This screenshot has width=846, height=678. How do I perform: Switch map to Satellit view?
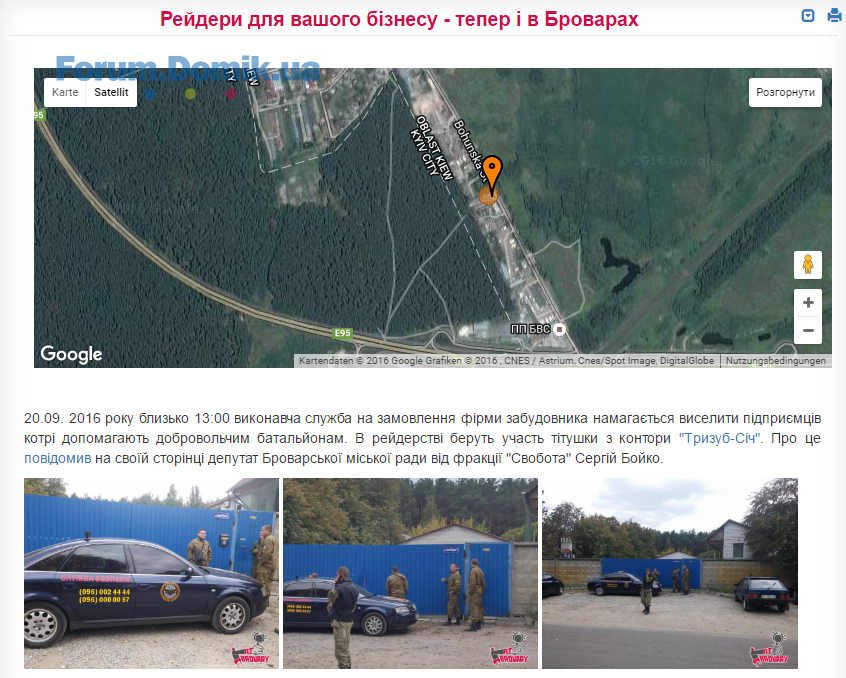pyautogui.click(x=111, y=92)
